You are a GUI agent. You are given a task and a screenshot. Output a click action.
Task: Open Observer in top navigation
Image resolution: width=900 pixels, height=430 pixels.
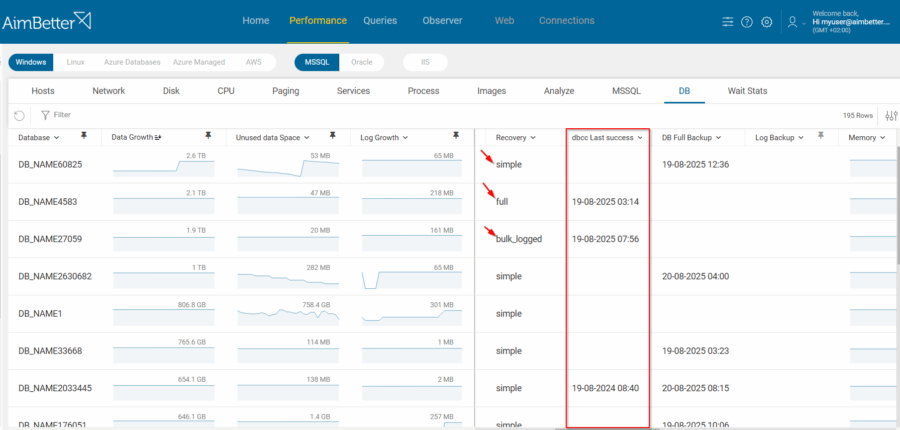[443, 21]
